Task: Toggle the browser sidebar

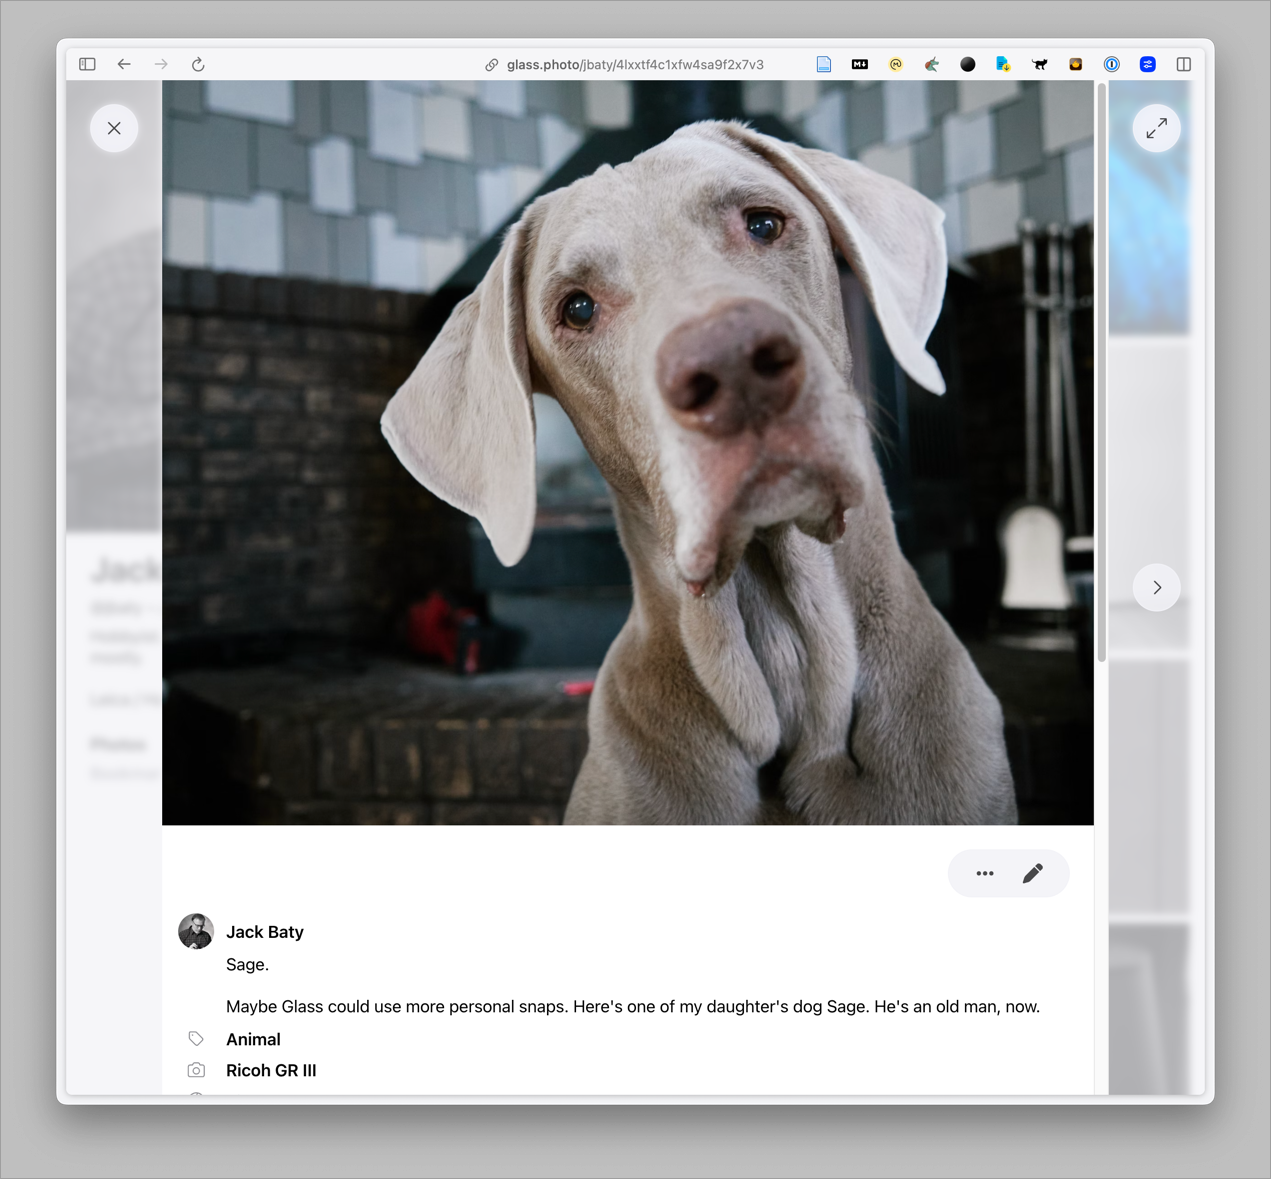Action: [x=88, y=64]
